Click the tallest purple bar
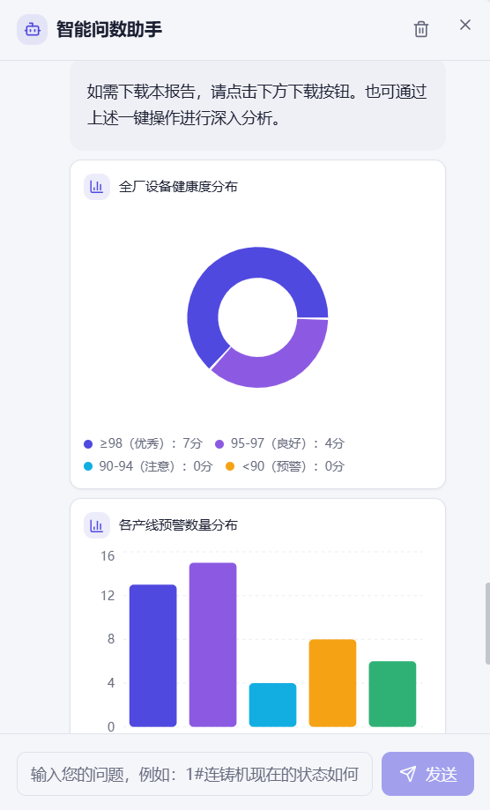The height and width of the screenshot is (810, 490). (x=213, y=645)
